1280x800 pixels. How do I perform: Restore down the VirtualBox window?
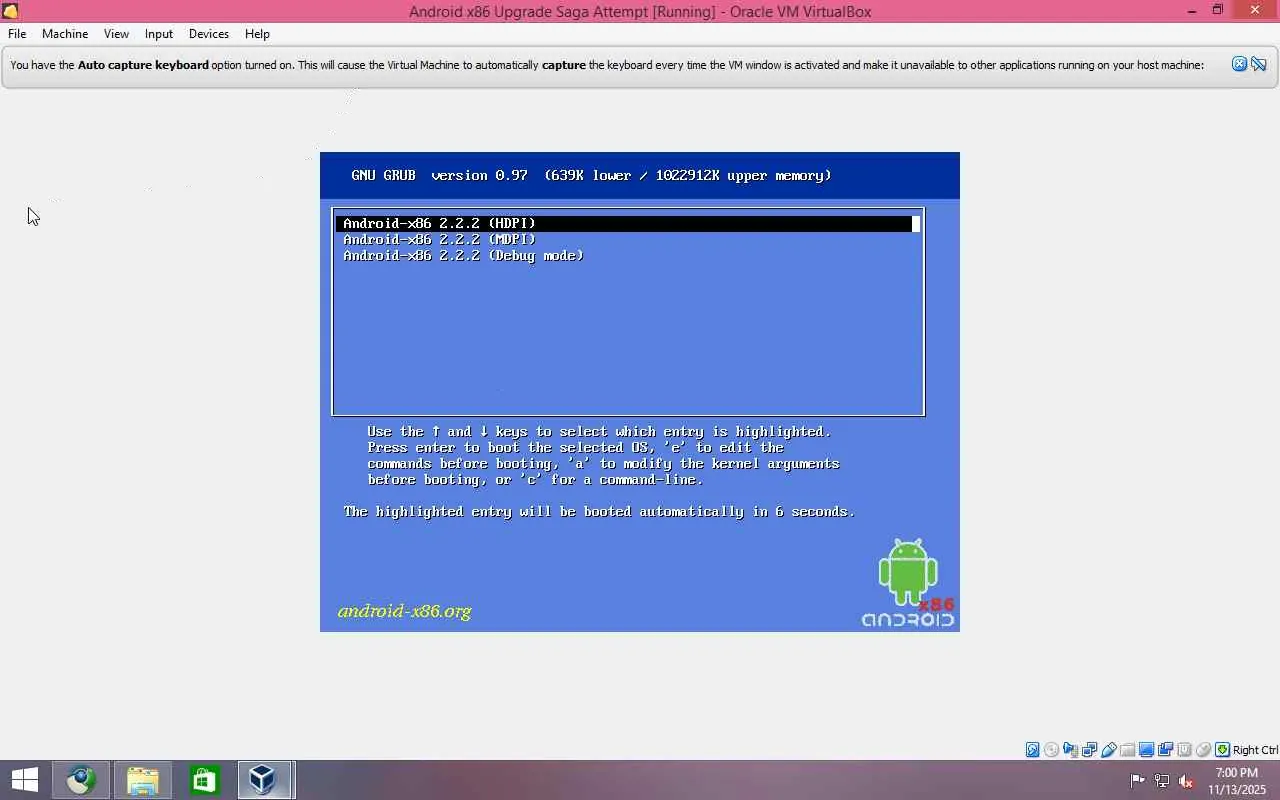click(1218, 11)
